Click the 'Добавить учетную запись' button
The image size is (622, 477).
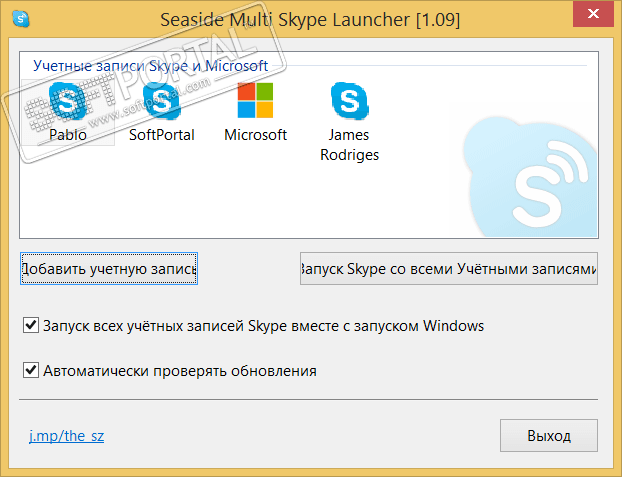click(x=109, y=269)
